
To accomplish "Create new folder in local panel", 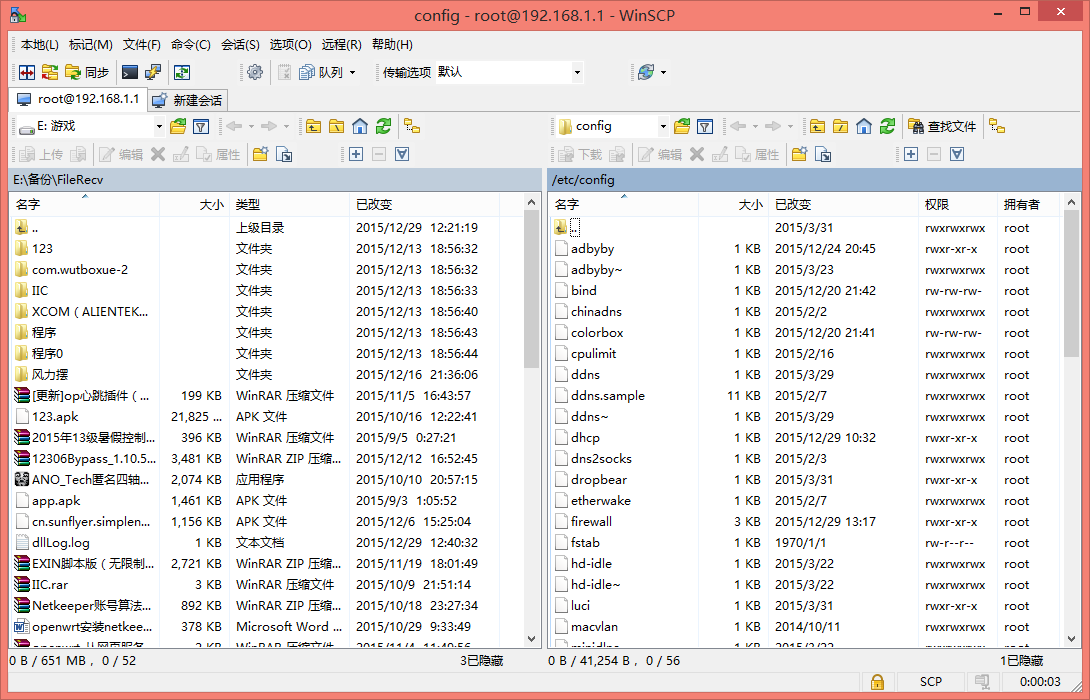I will [x=261, y=154].
